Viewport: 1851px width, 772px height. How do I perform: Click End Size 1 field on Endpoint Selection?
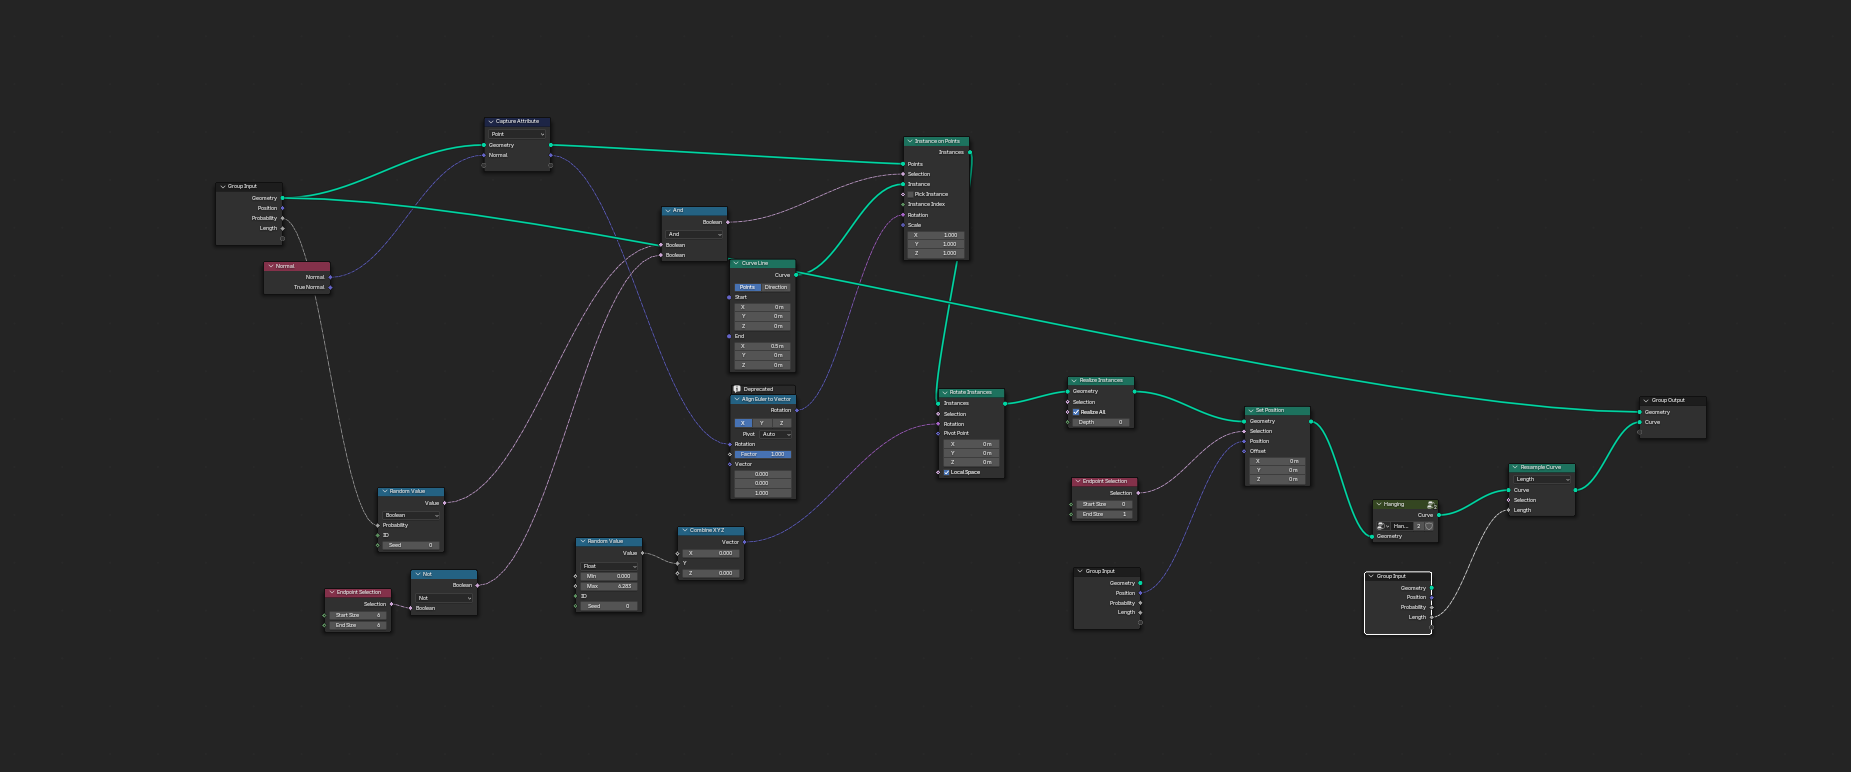pos(1105,514)
